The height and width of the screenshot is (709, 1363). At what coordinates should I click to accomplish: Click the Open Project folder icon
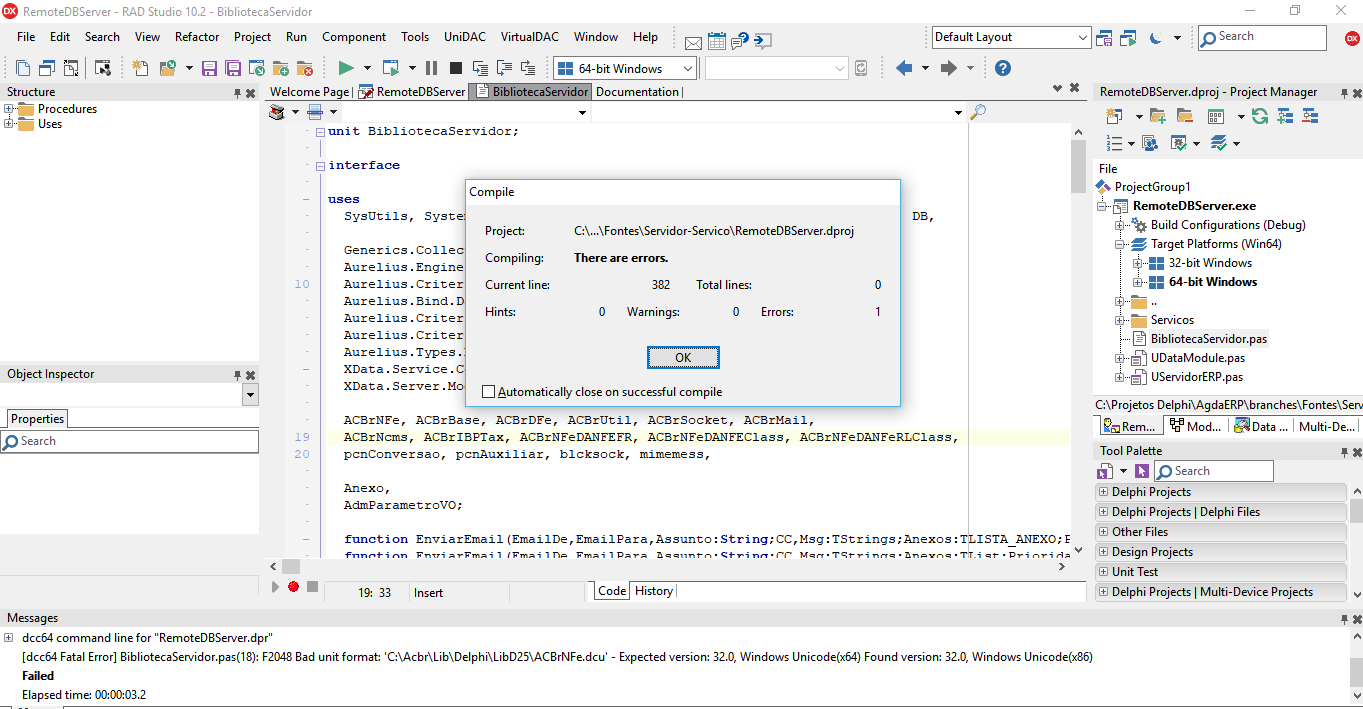(x=166, y=68)
